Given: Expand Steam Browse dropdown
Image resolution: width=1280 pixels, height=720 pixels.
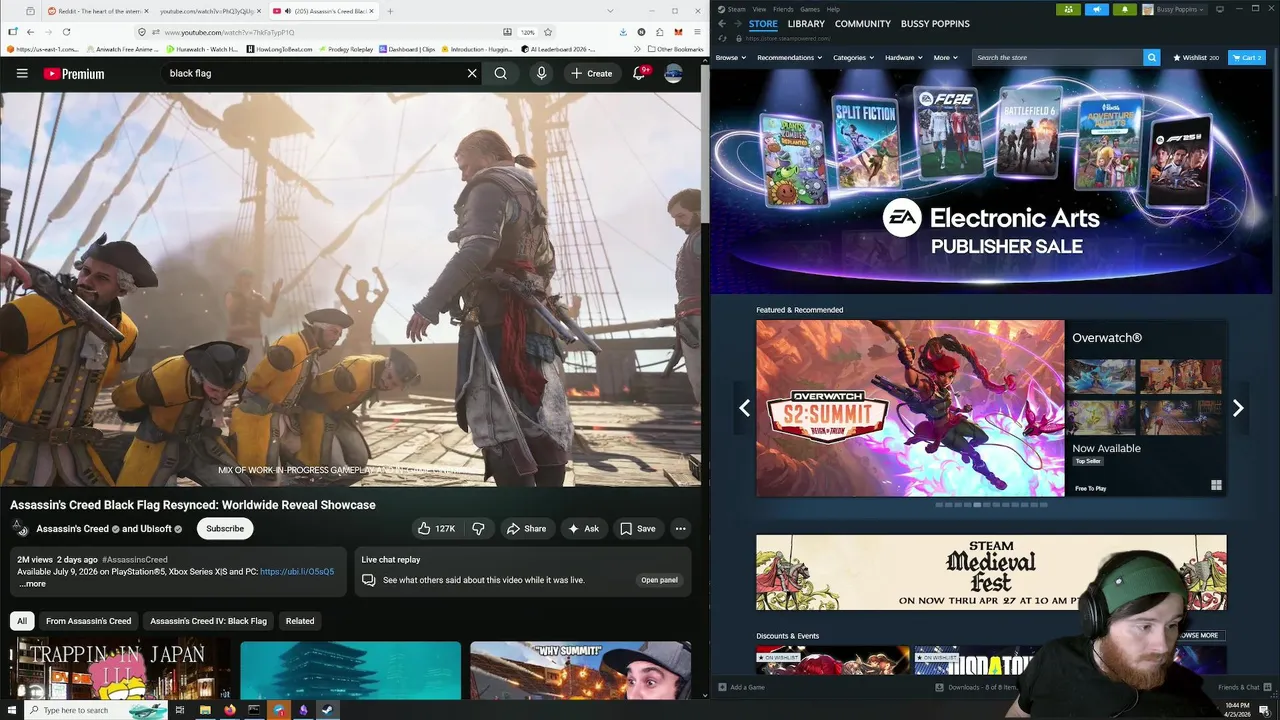Looking at the screenshot, I should [730, 57].
